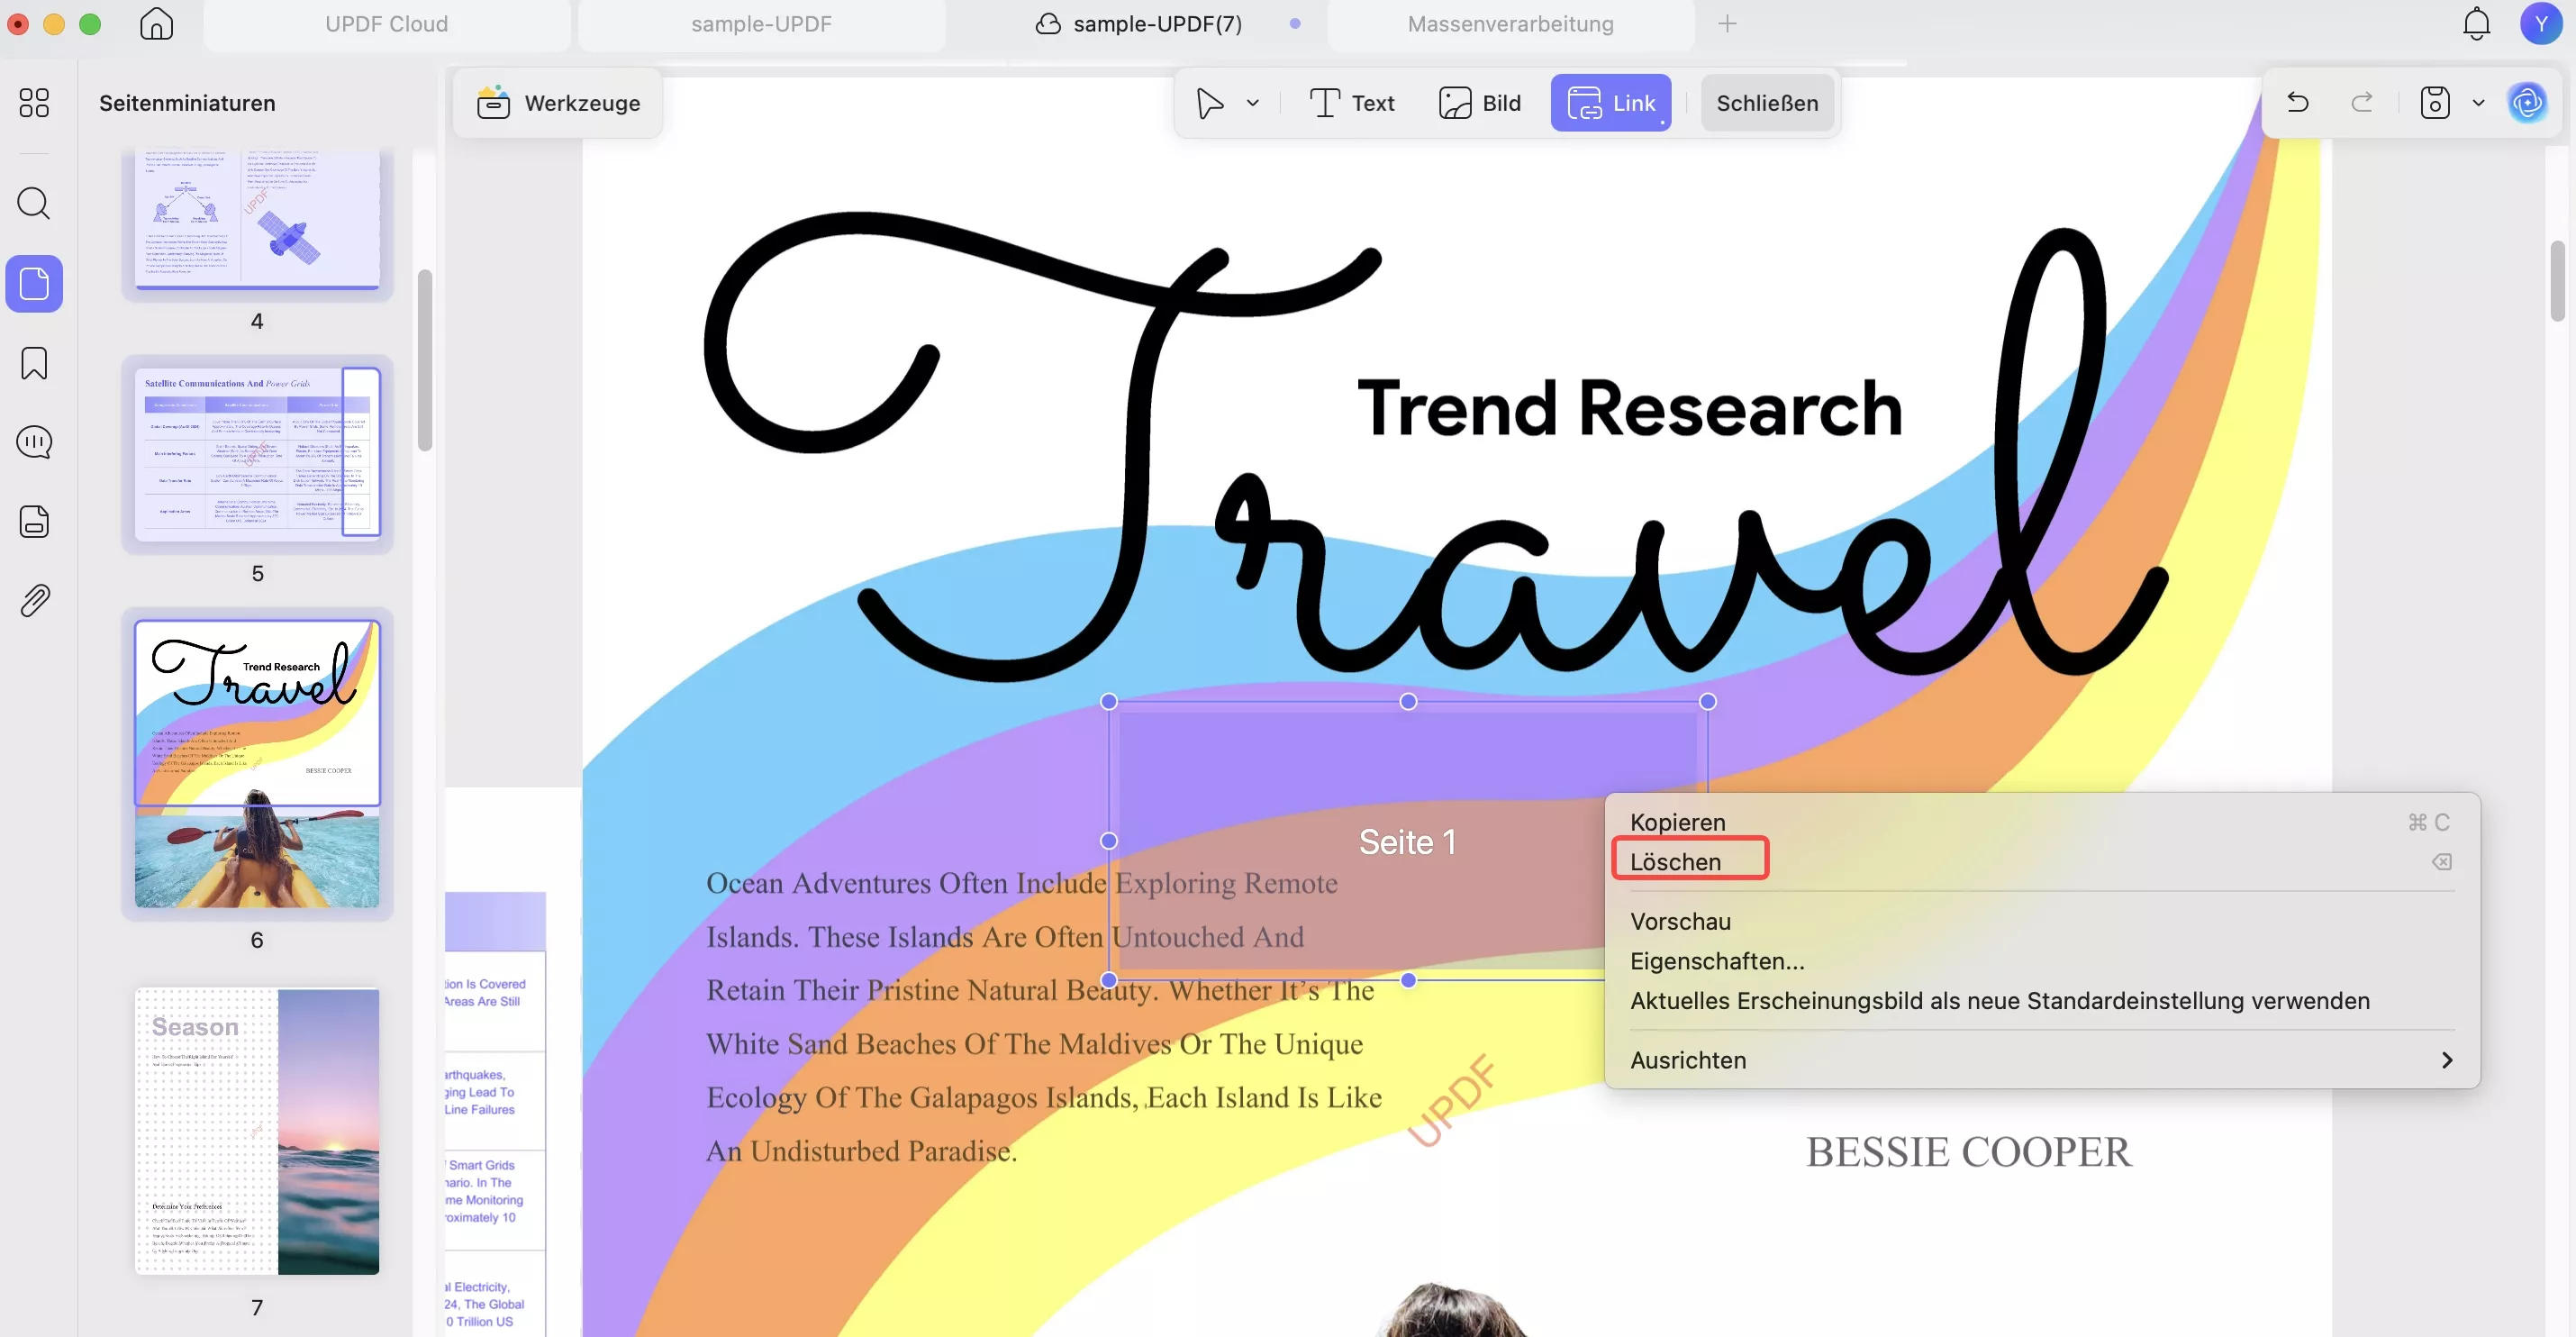
Task: Click the save disk icon
Action: click(2435, 103)
